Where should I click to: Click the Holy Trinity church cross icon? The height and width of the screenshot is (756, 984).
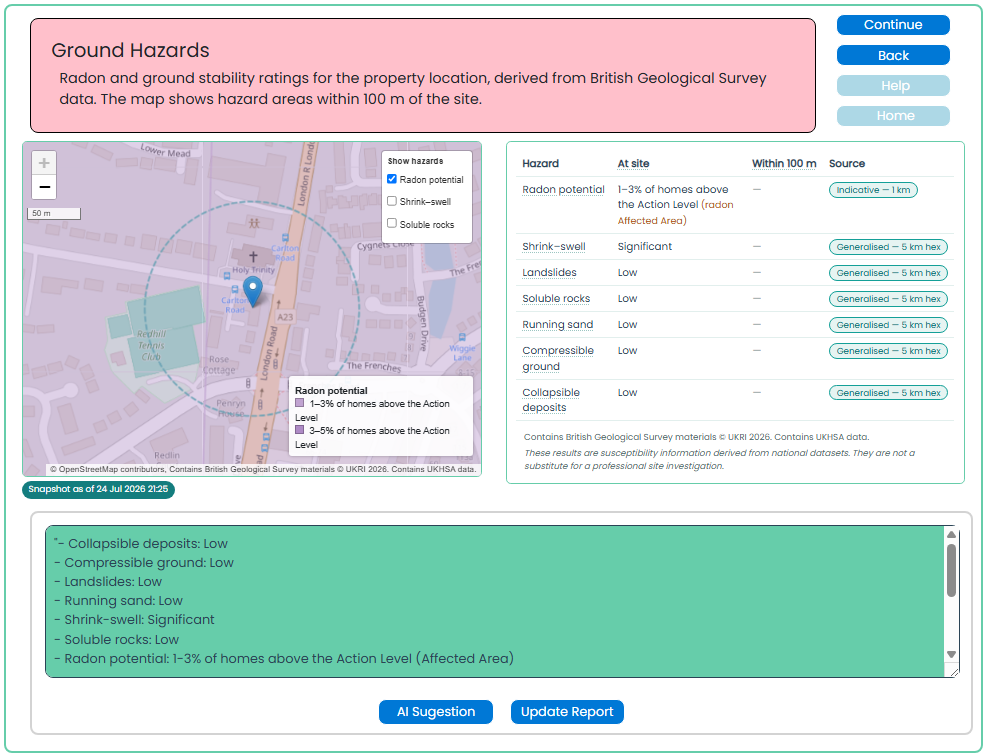(253, 256)
